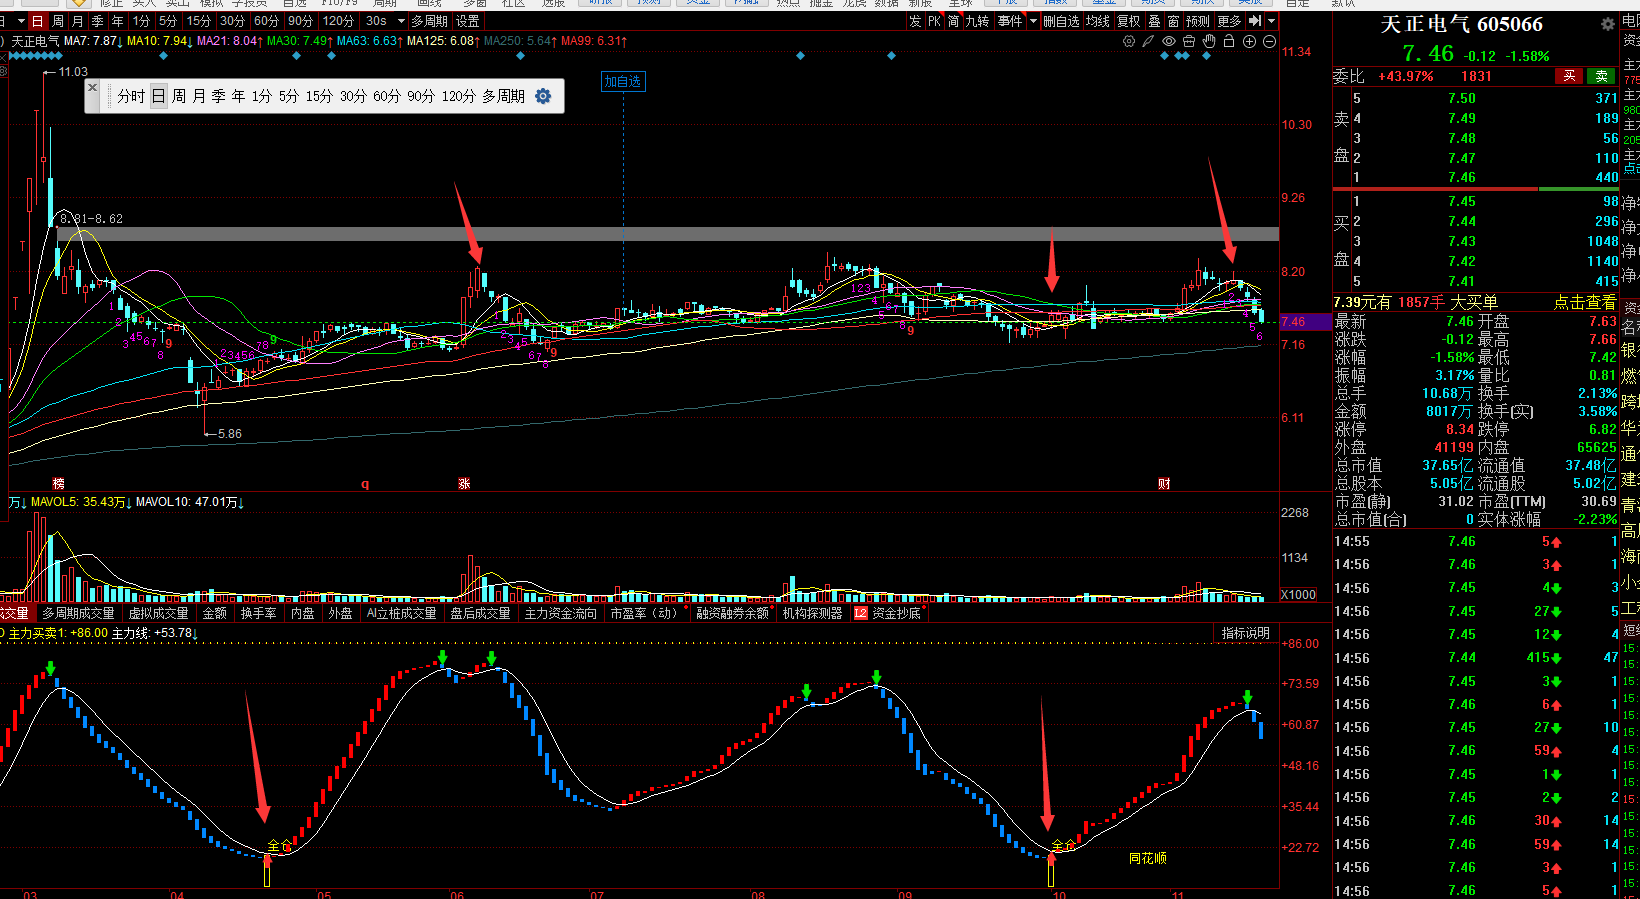Open 更多 more options
The image size is (1640, 899).
(x=1229, y=21)
